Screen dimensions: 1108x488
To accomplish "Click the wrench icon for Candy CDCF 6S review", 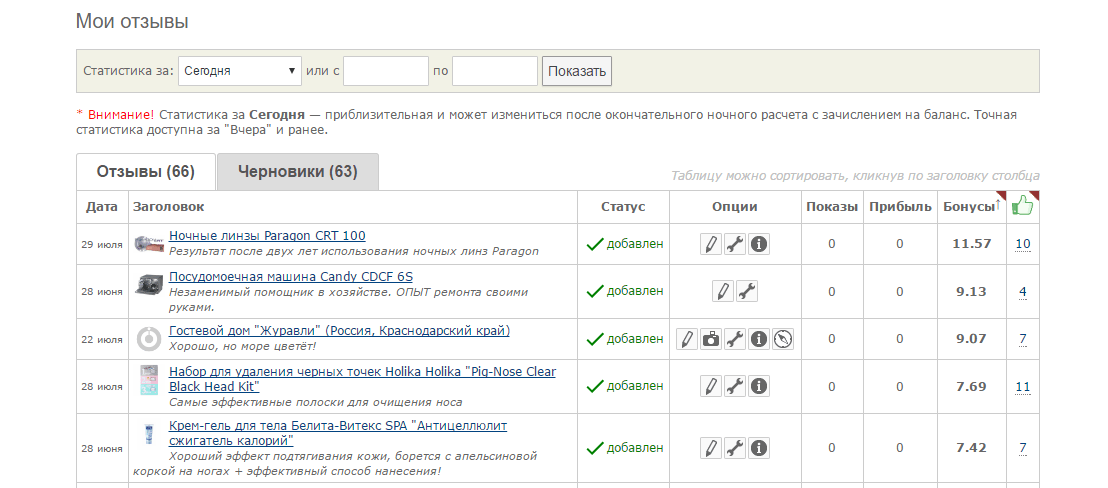I will (x=747, y=291).
